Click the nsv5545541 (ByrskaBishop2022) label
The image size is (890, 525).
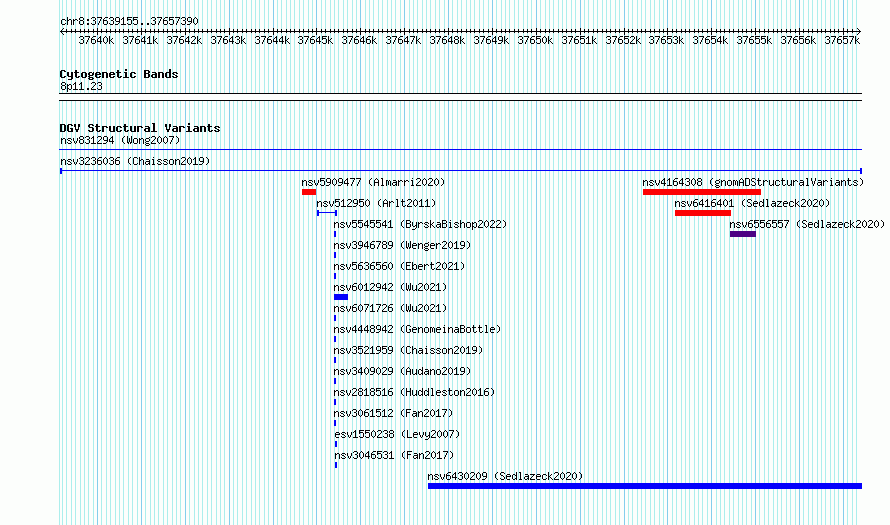tap(420, 224)
